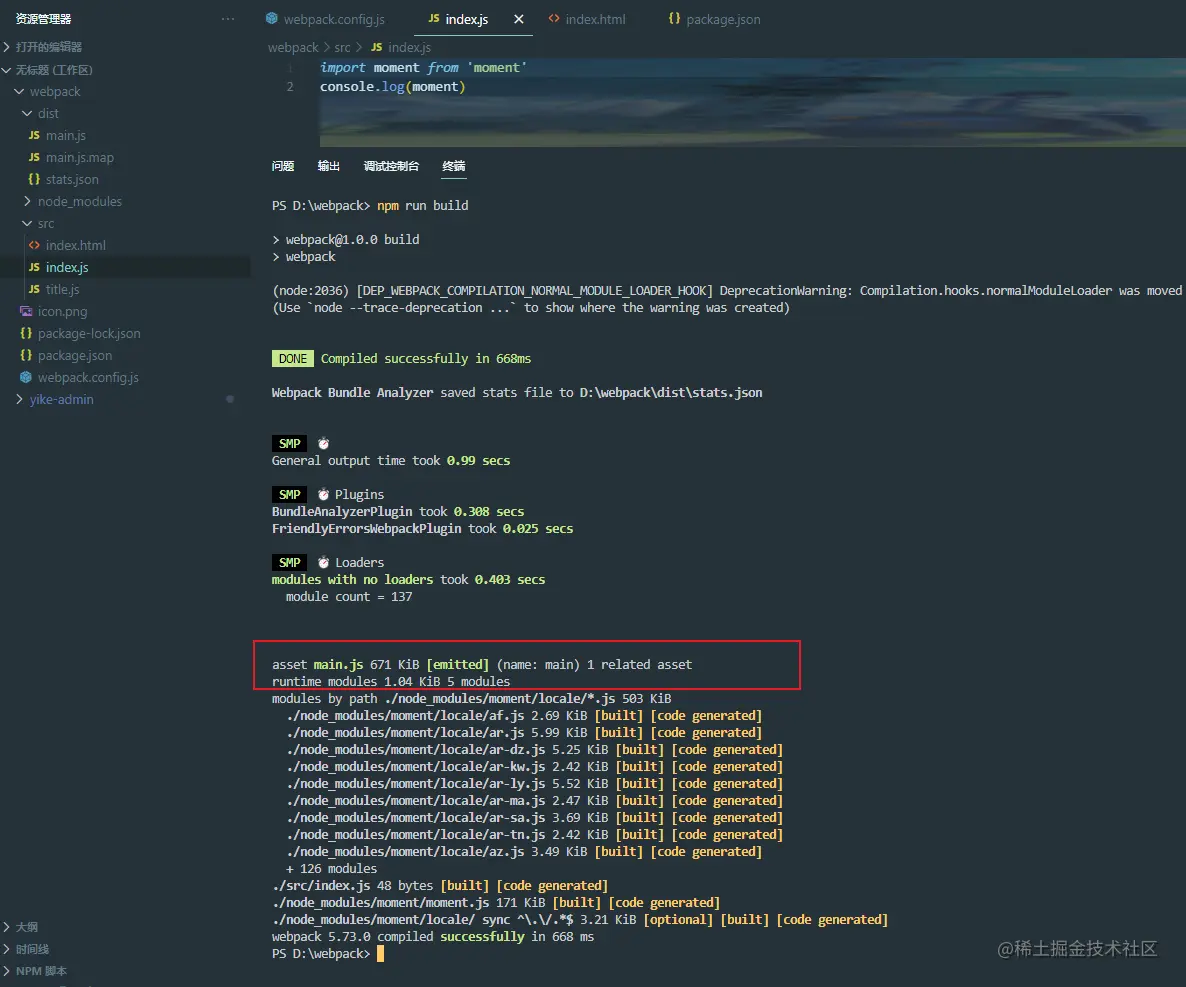Click the HTML icon on index.html tab
Screen dimensions: 1186x987
554,18
